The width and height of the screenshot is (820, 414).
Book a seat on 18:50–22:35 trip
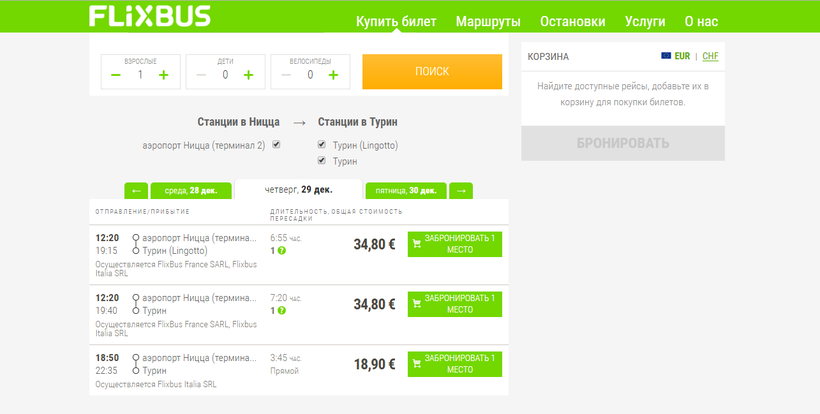454,364
